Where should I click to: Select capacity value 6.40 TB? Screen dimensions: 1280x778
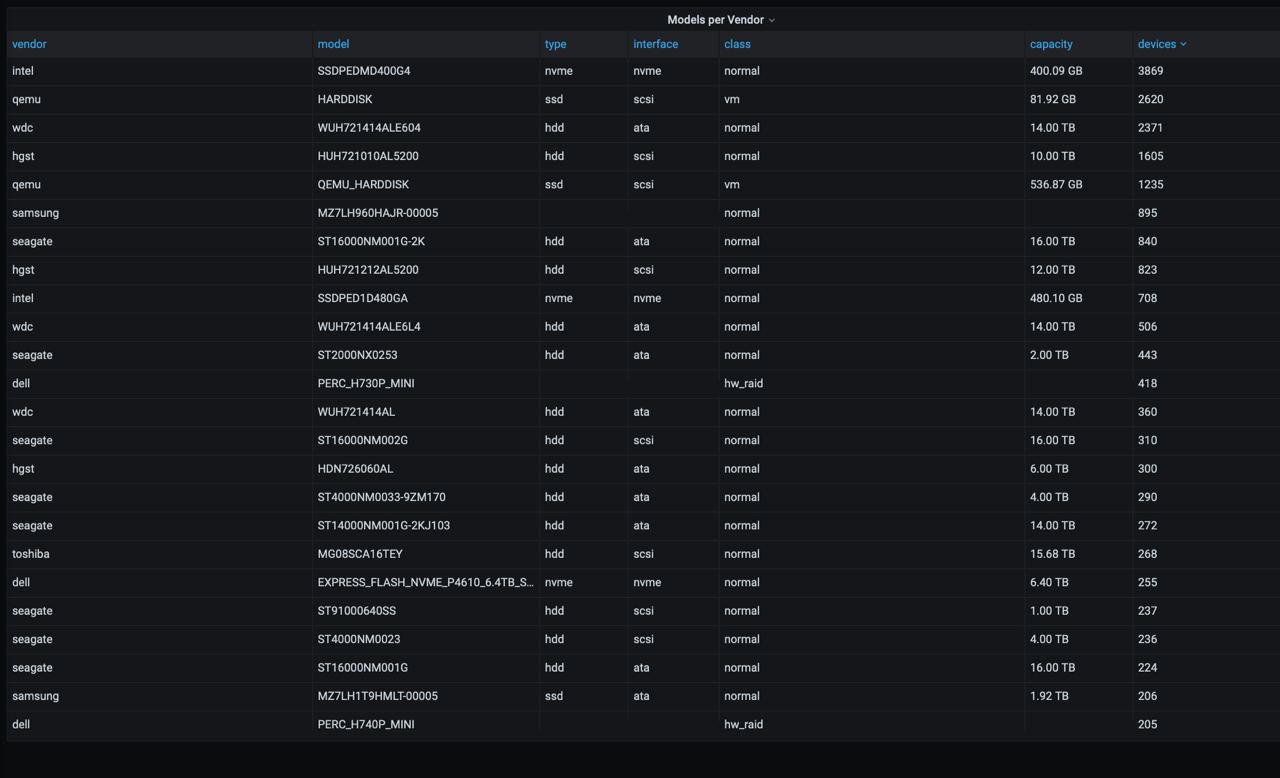click(1049, 582)
